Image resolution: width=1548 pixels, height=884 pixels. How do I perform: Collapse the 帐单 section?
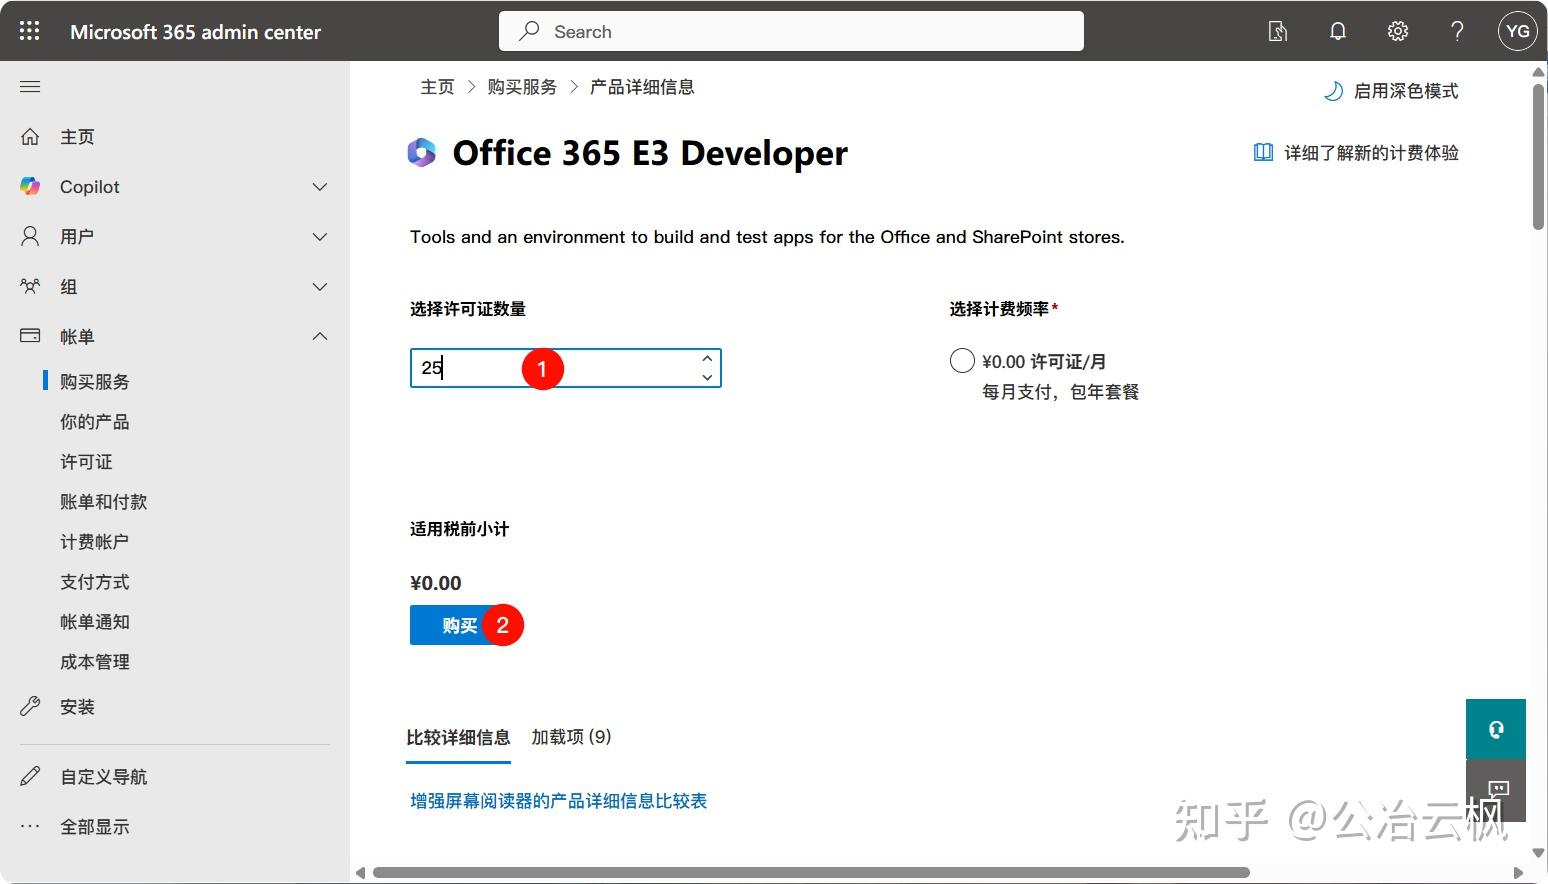coord(319,336)
